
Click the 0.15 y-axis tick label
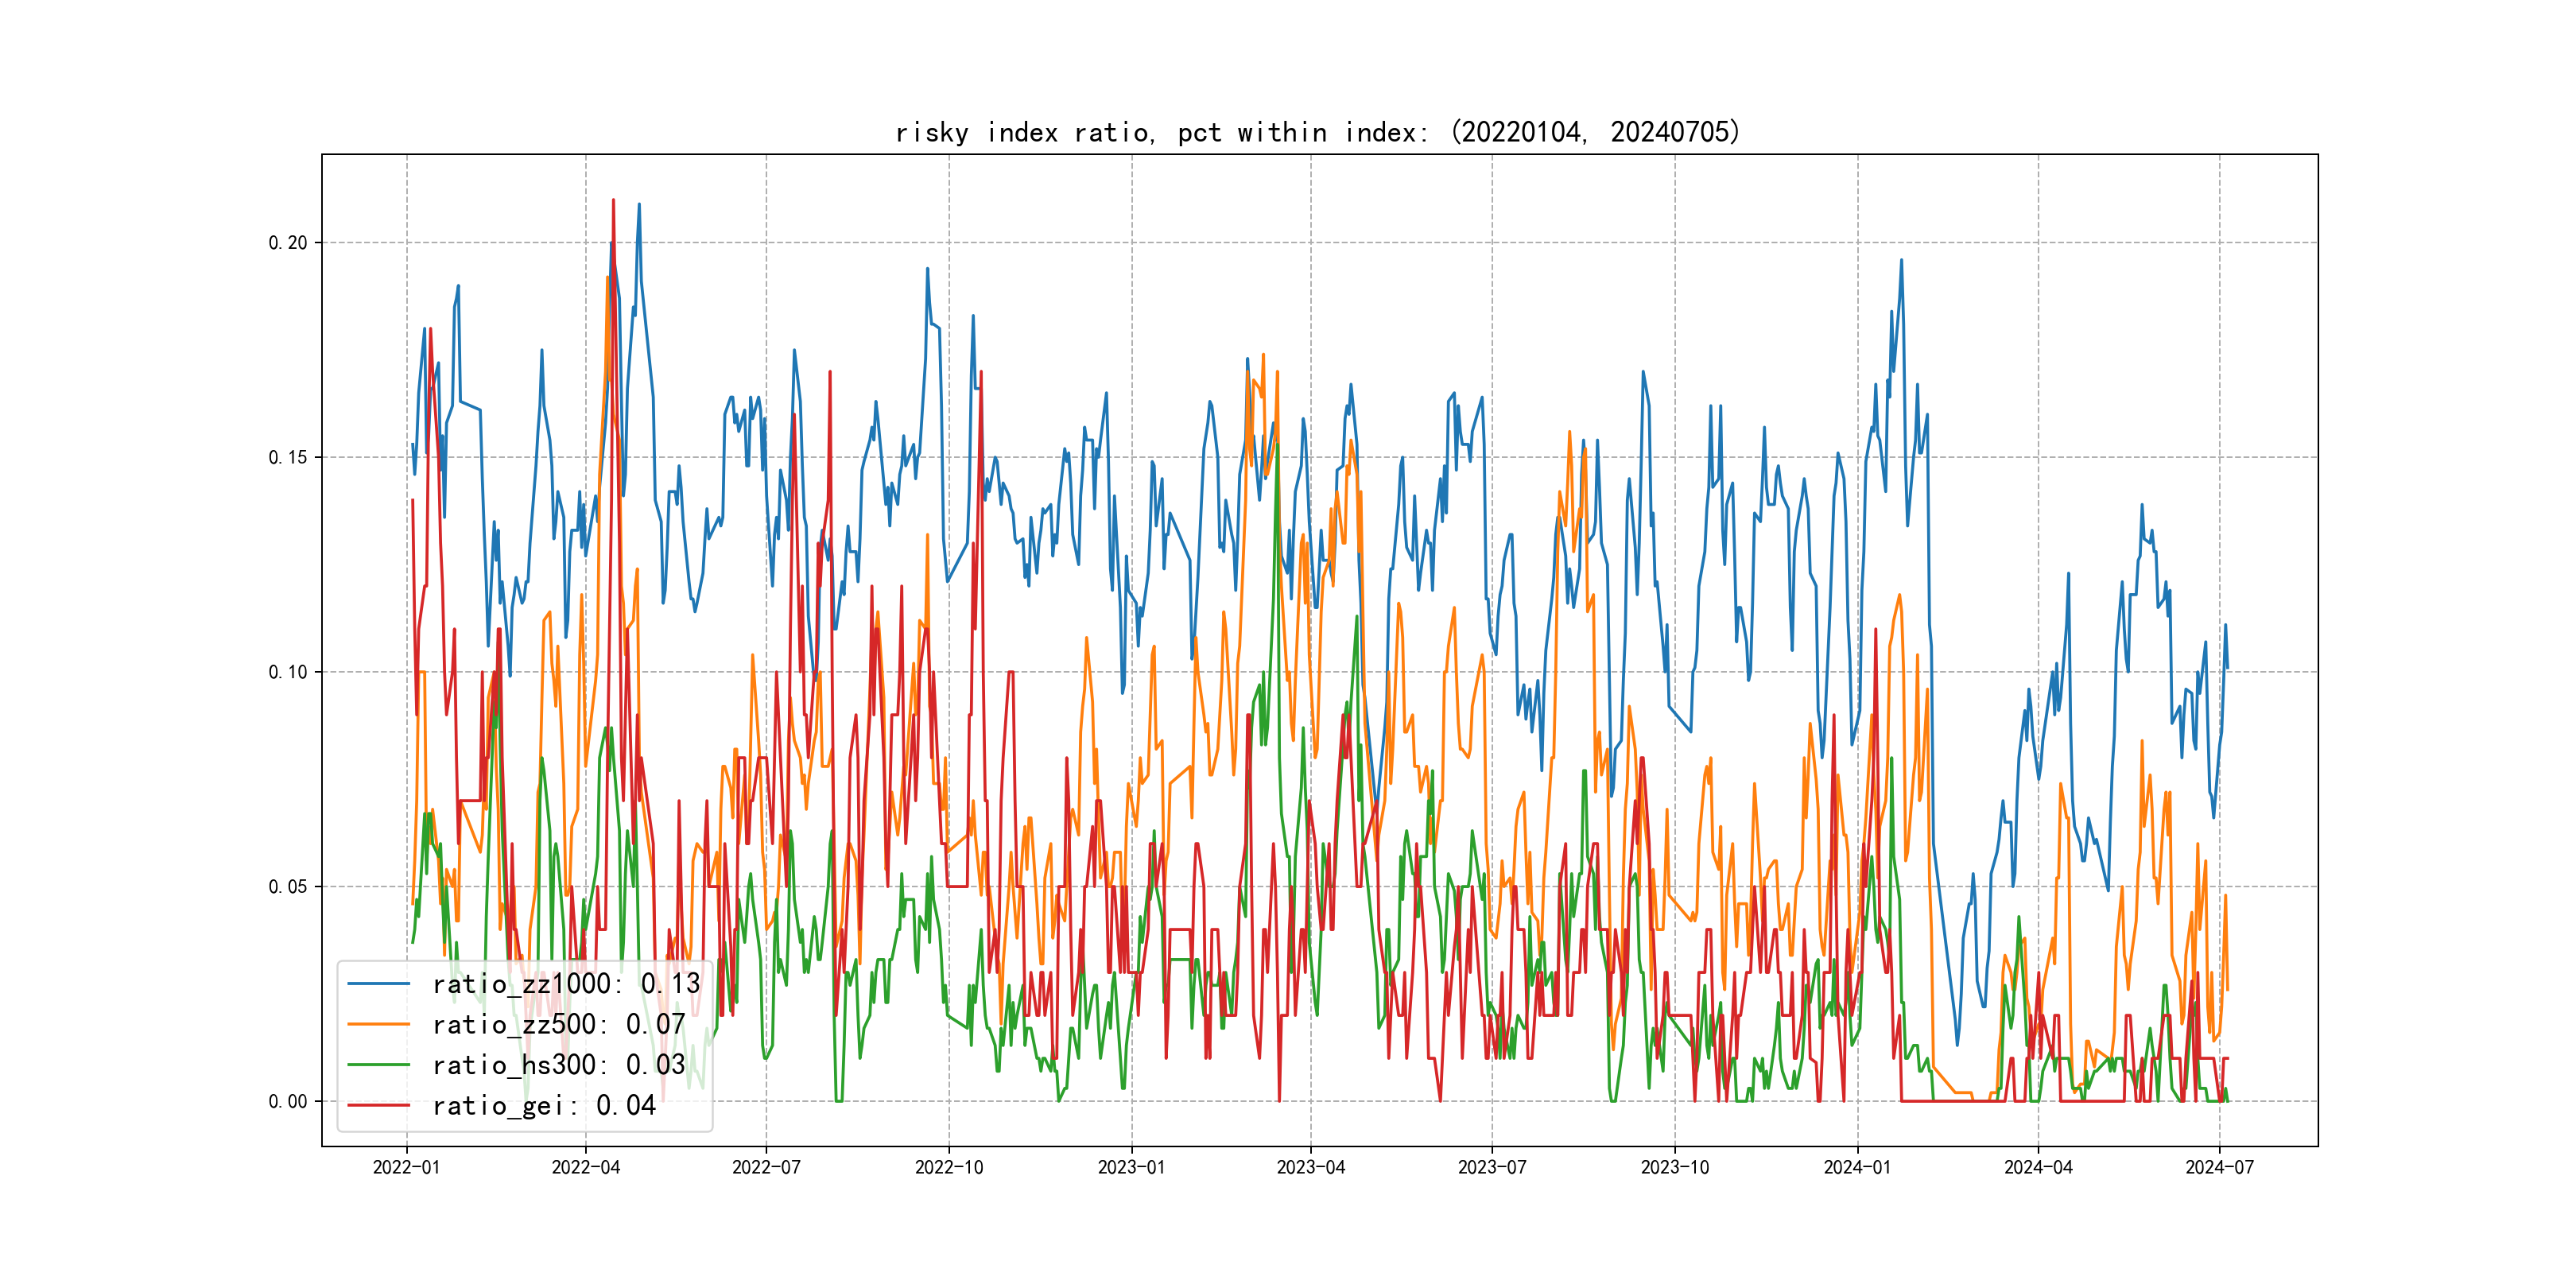288,458
